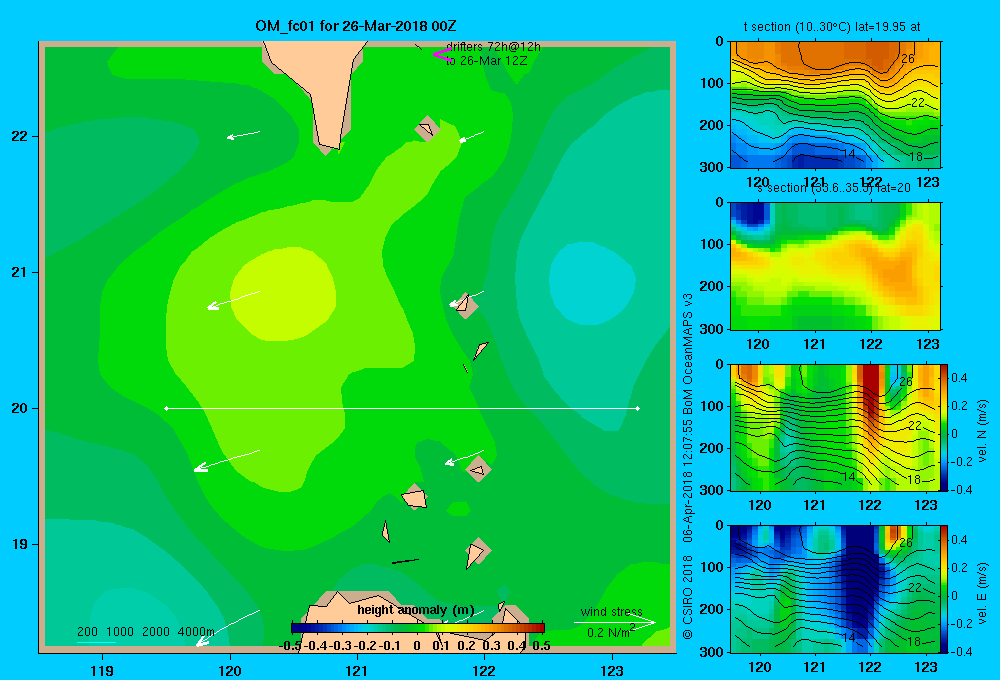Screen dimensions: 1000x680
Task: Select the wind stress reference arrow
Action: point(615,622)
